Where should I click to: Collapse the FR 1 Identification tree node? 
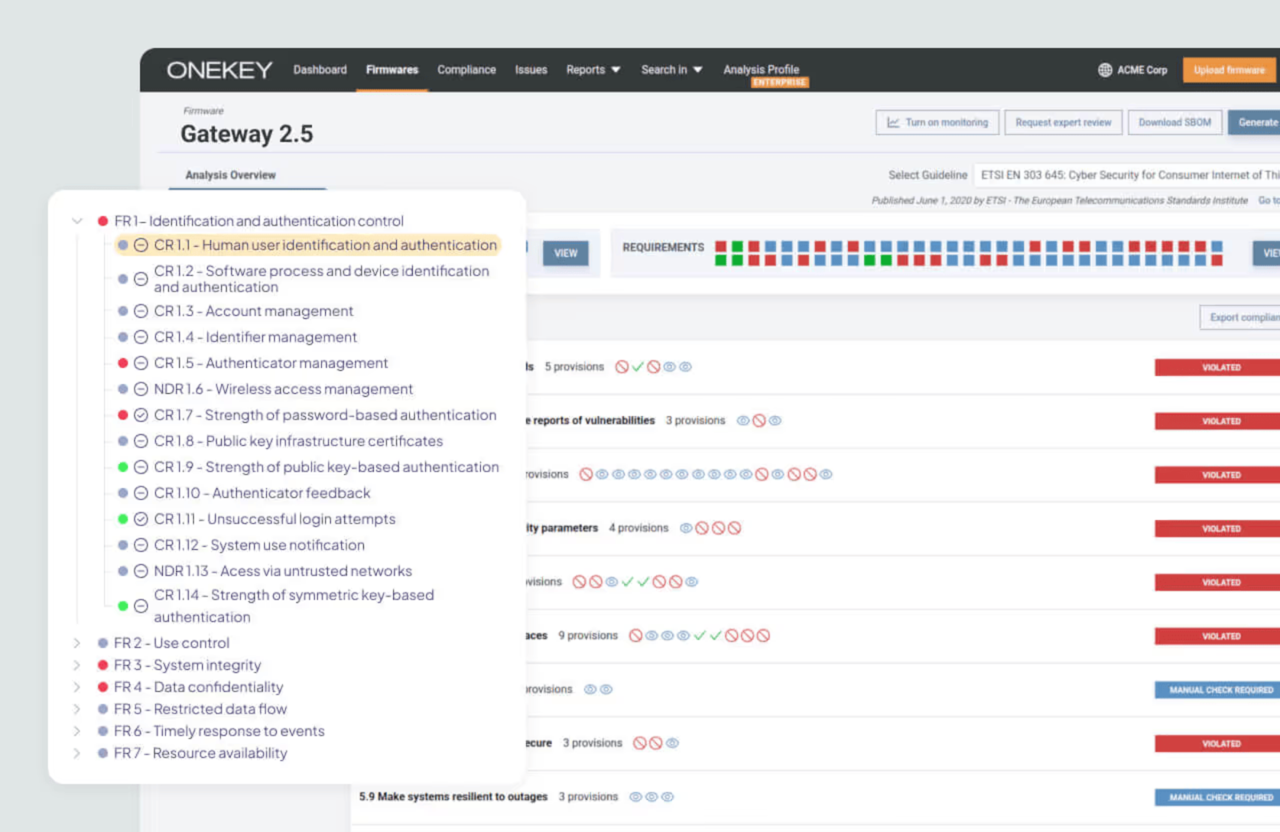tap(77, 221)
